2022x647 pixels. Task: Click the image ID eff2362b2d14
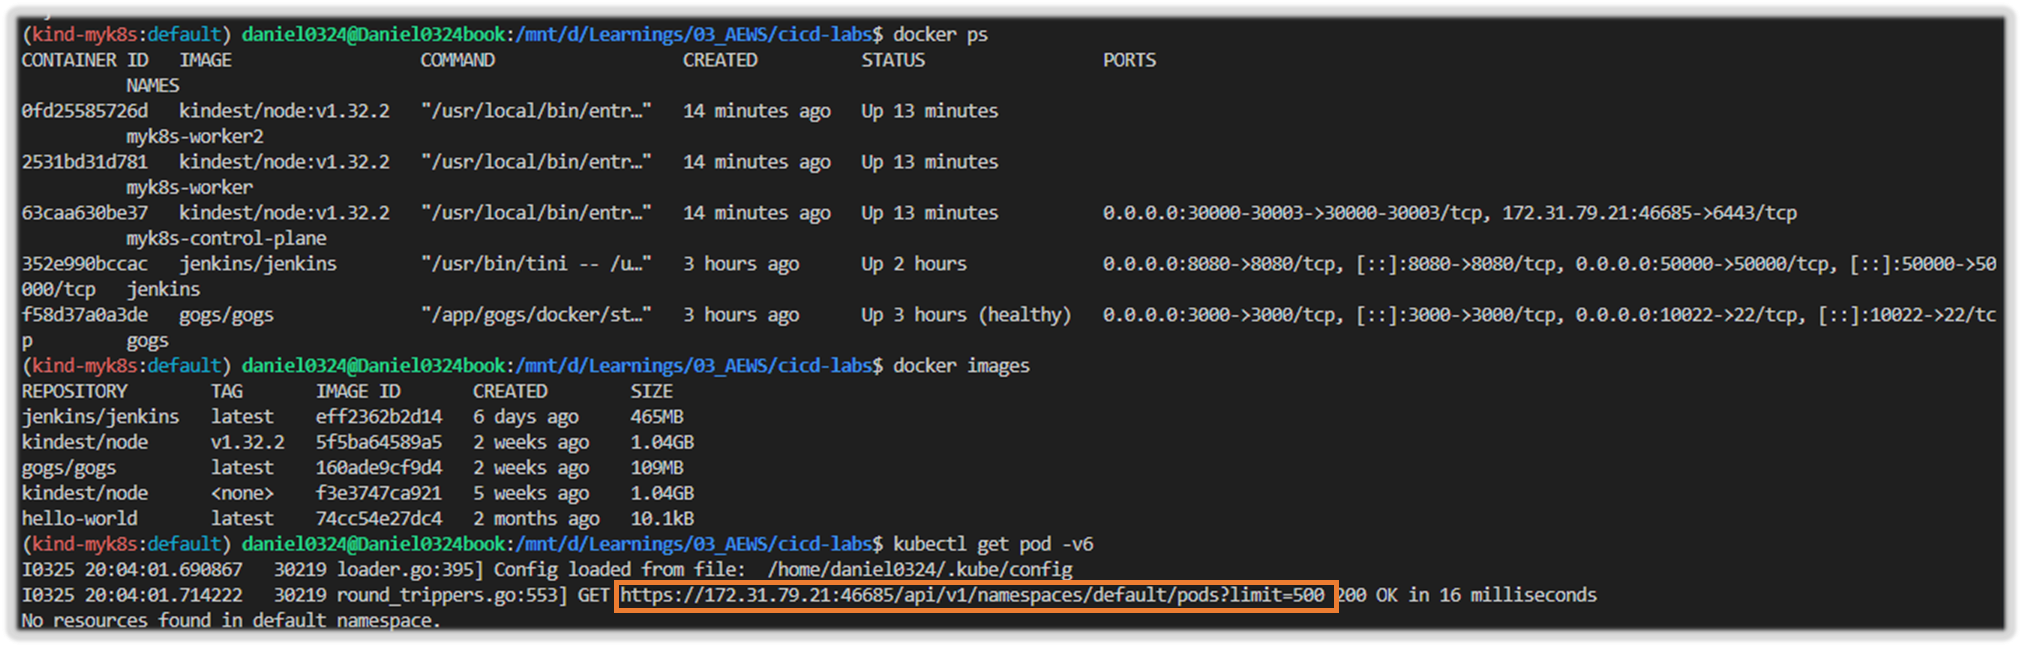pos(379,417)
